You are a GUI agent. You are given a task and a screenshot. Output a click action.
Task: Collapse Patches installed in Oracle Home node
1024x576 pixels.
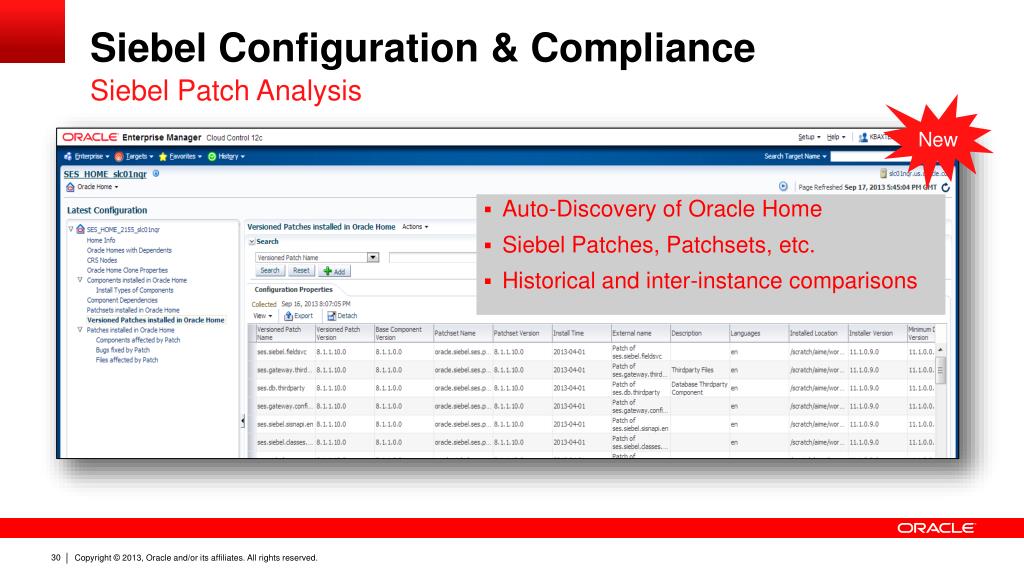coord(80,330)
